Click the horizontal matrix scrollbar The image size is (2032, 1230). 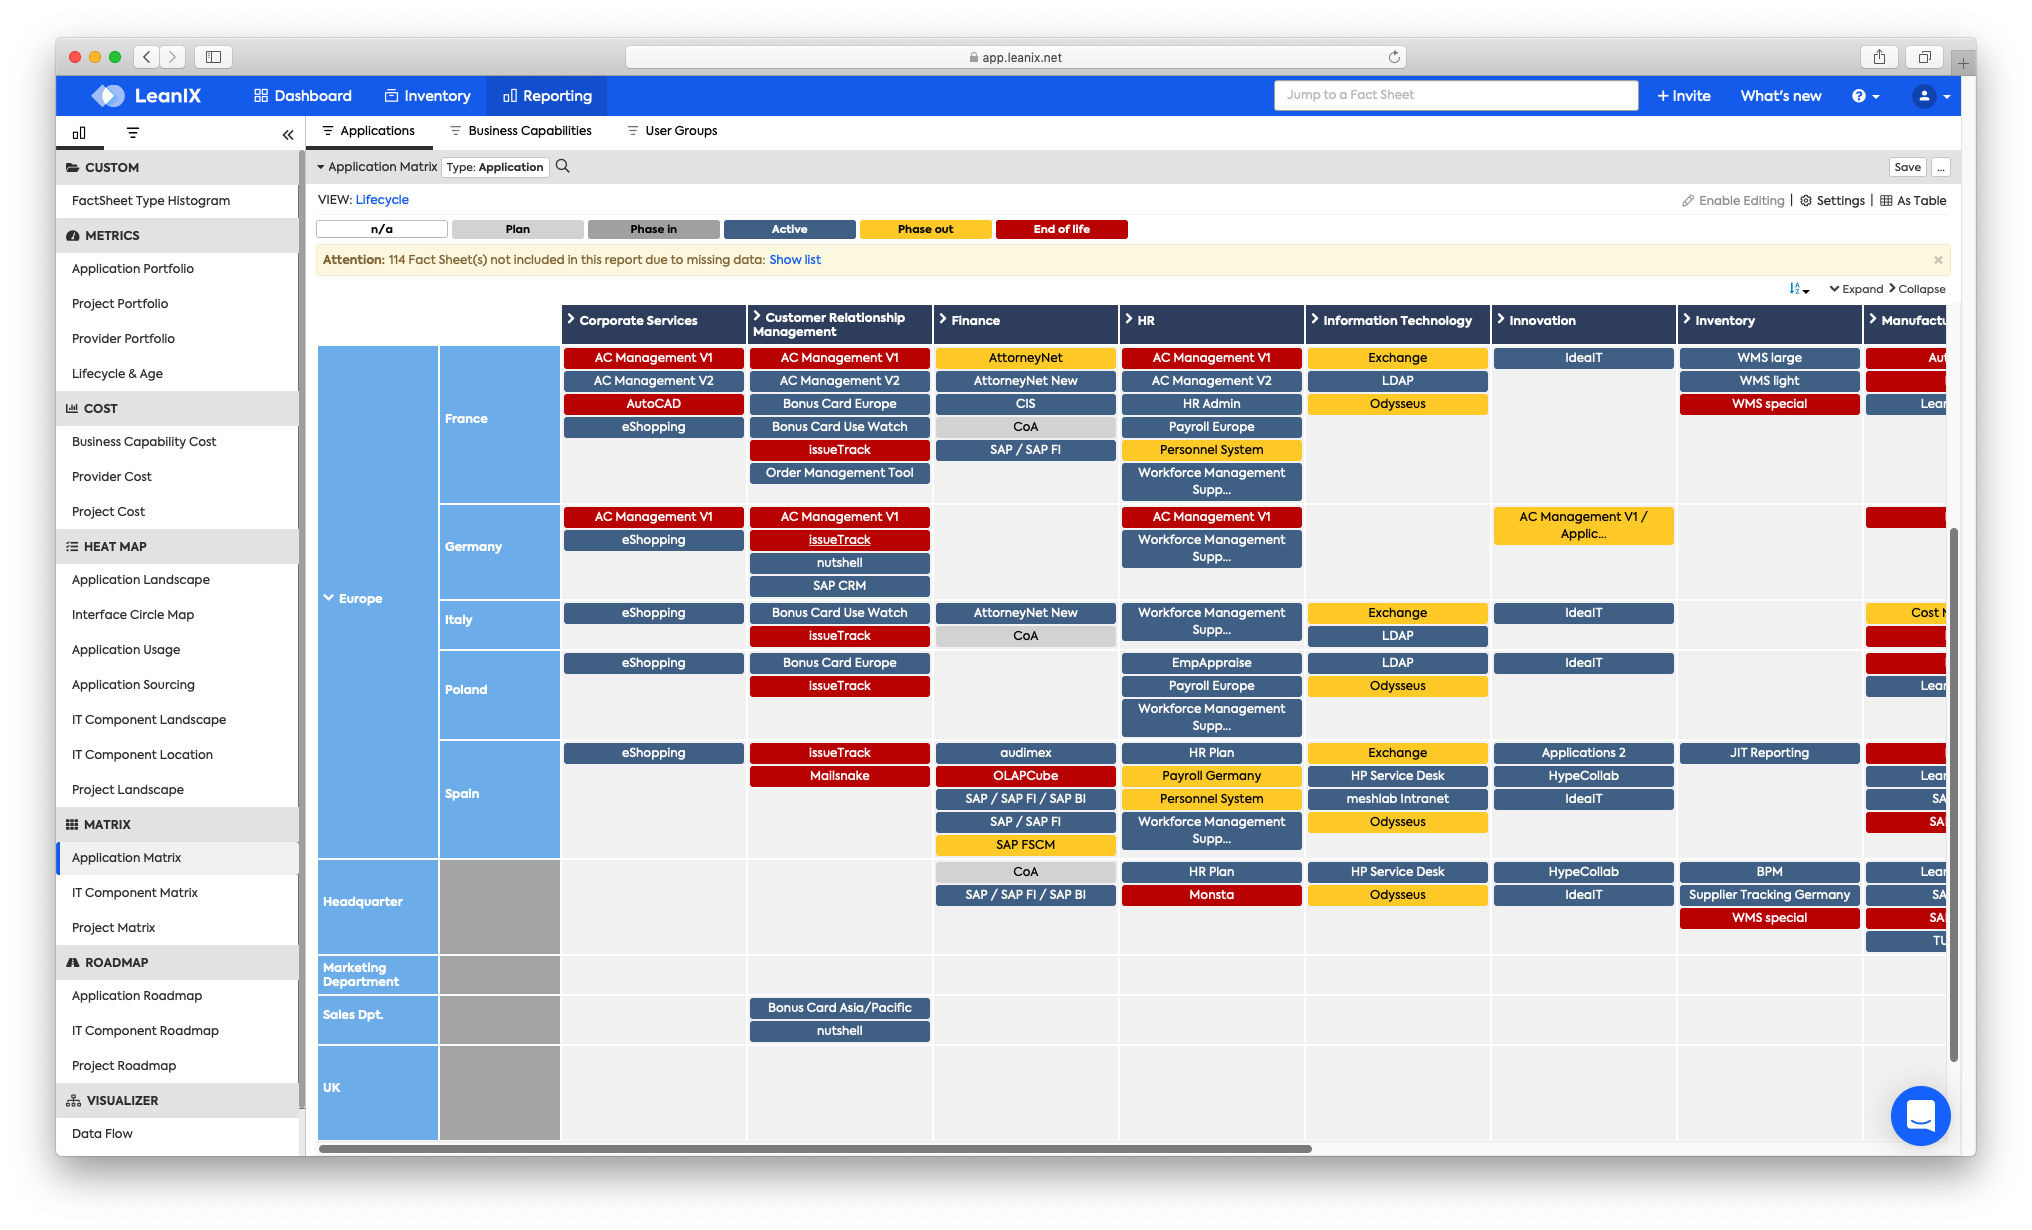pos(815,1148)
